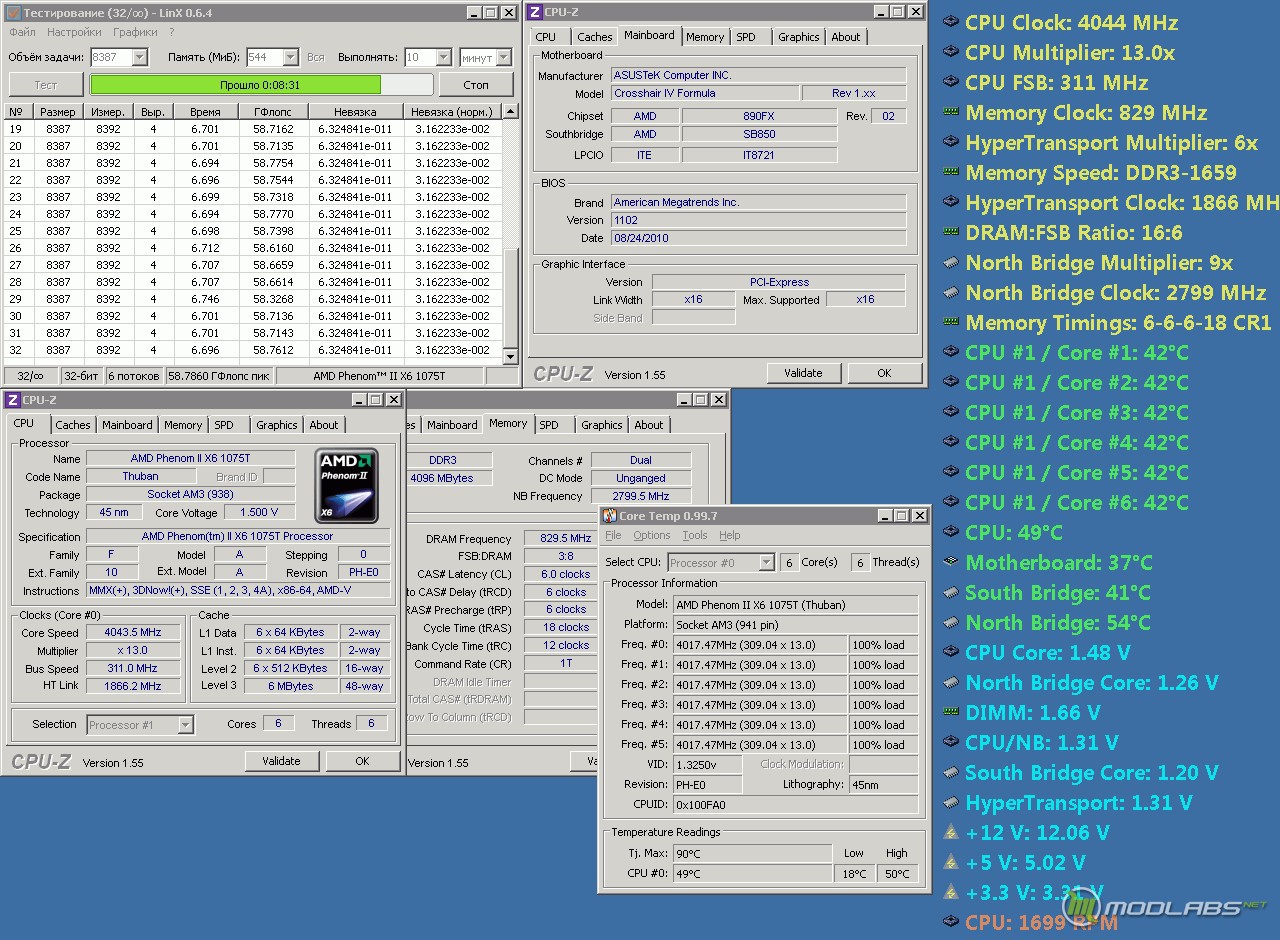Switch to SPD tab in Mainboard CPU-Z window
Screen dimensions: 1280x940
[x=746, y=37]
